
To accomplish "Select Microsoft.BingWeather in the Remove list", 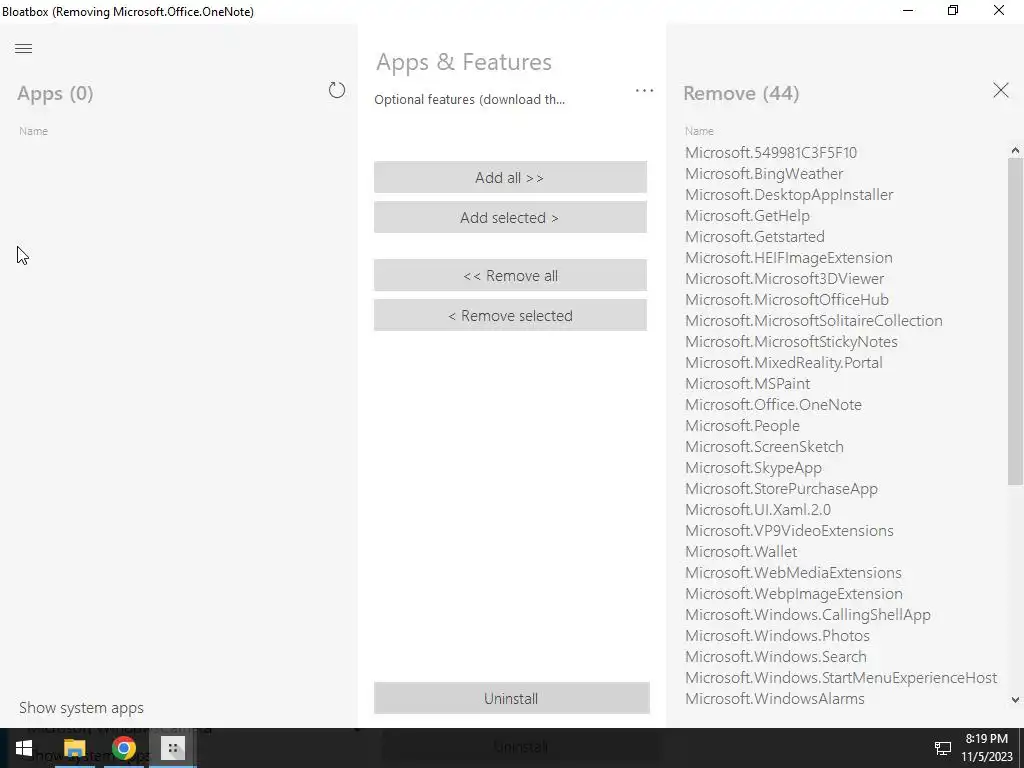I will [x=764, y=174].
